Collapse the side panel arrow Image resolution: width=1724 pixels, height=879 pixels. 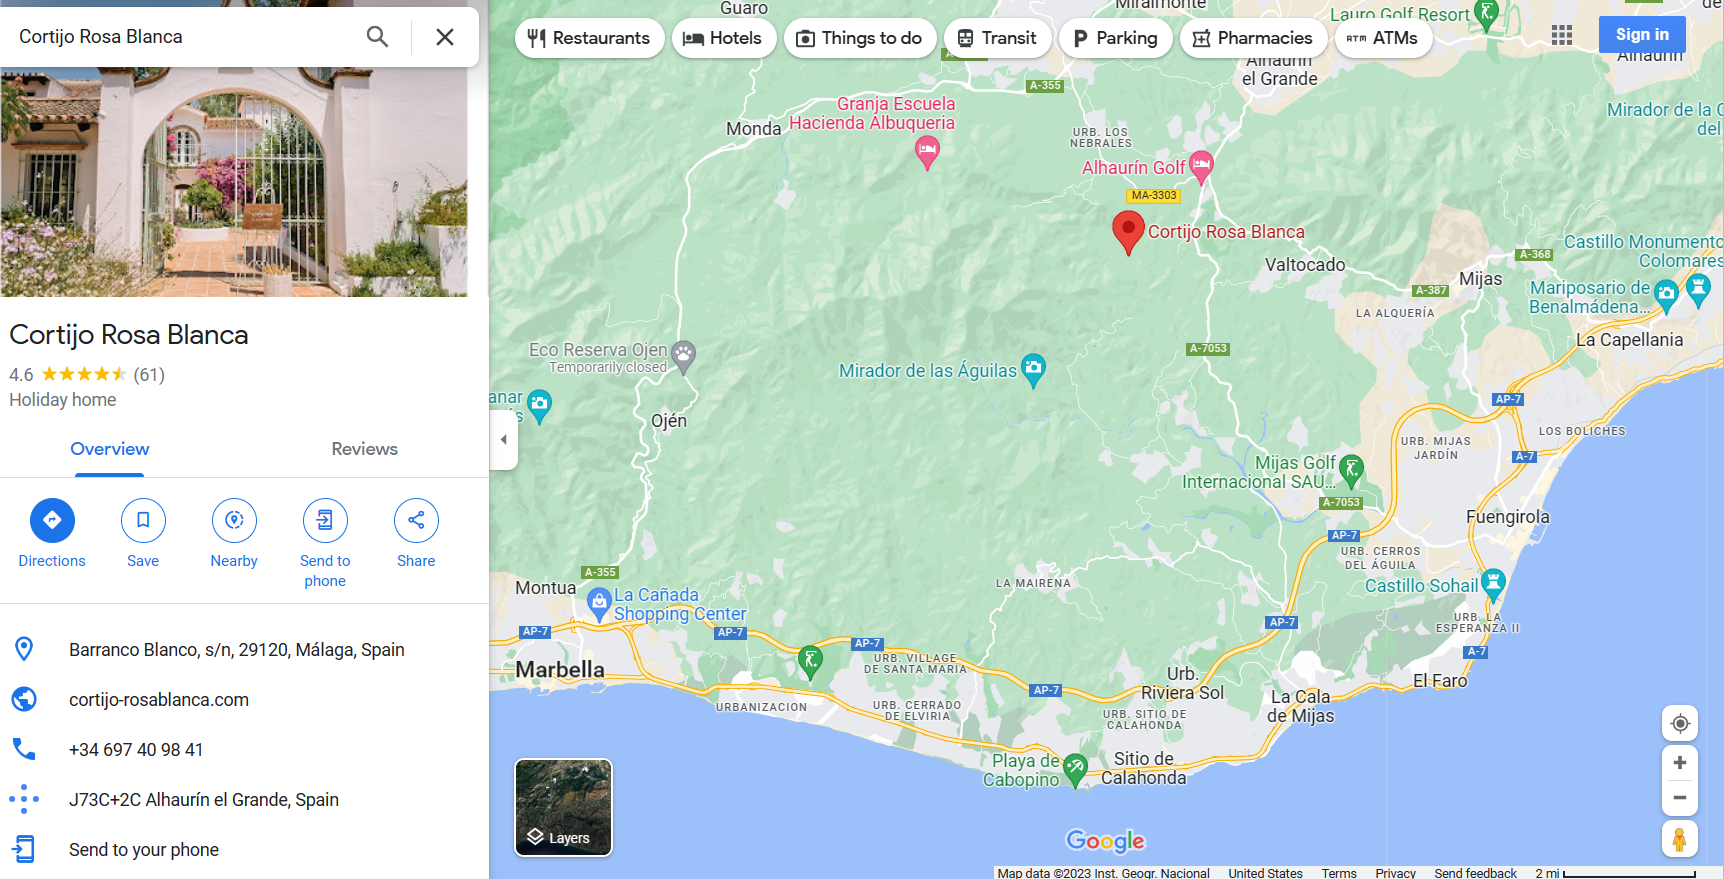coord(504,440)
